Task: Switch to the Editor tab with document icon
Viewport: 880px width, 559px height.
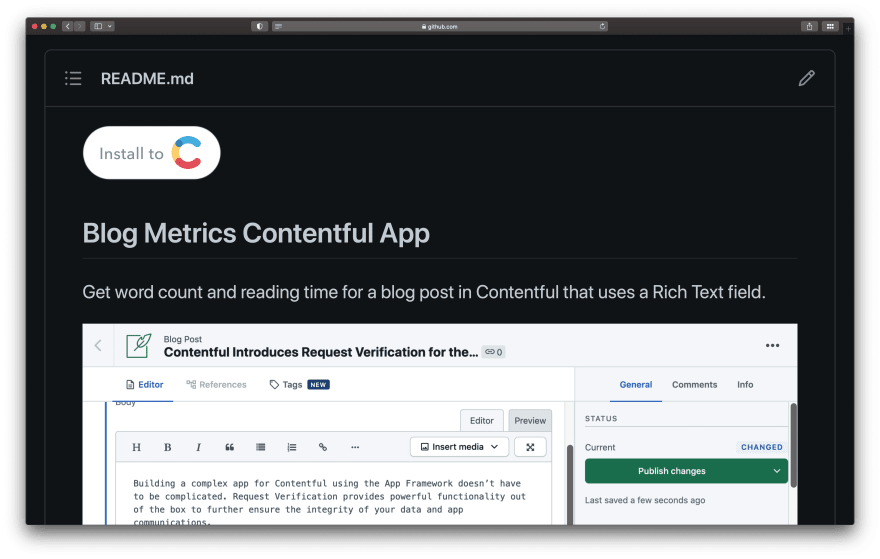Action: click(145, 384)
